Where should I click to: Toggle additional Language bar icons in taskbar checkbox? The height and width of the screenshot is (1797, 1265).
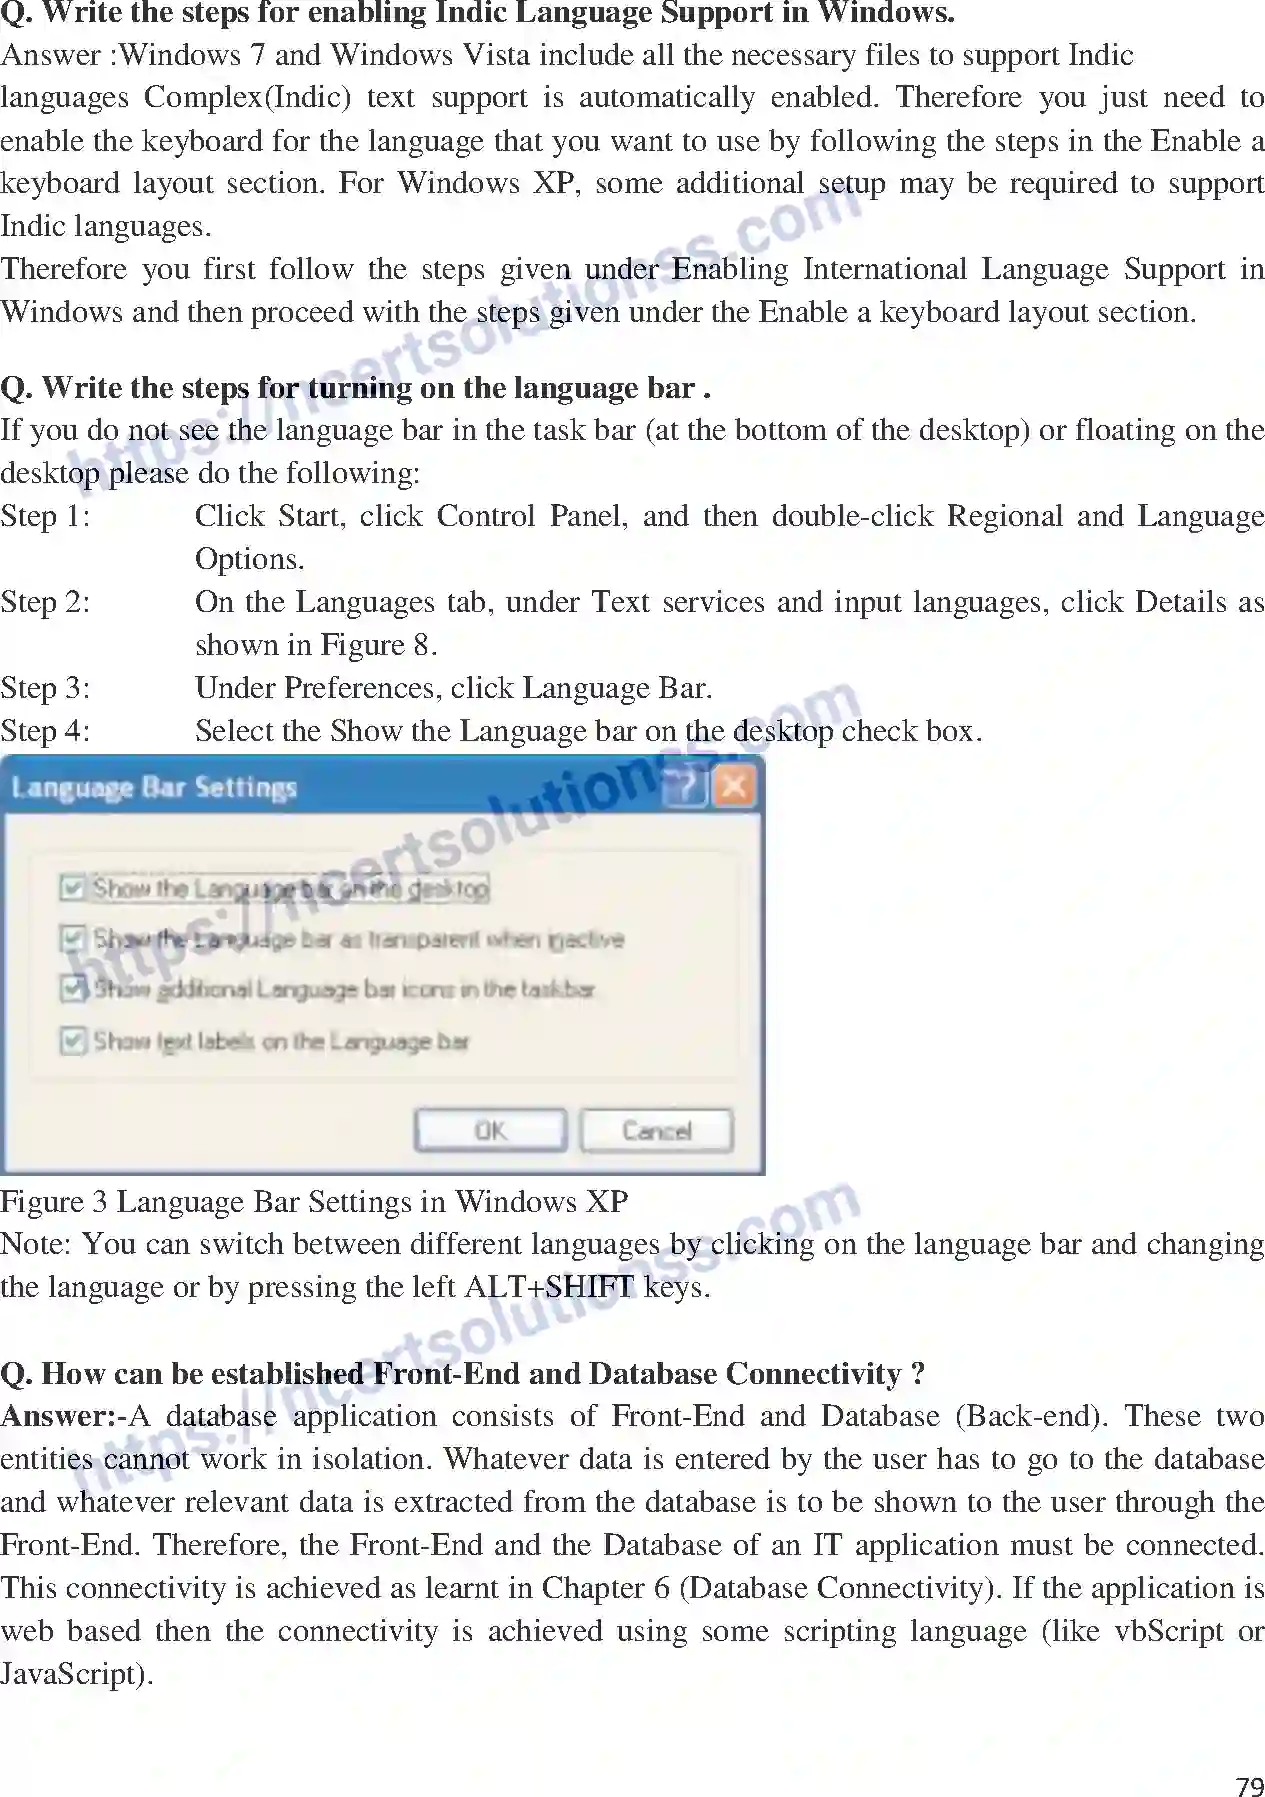72,989
